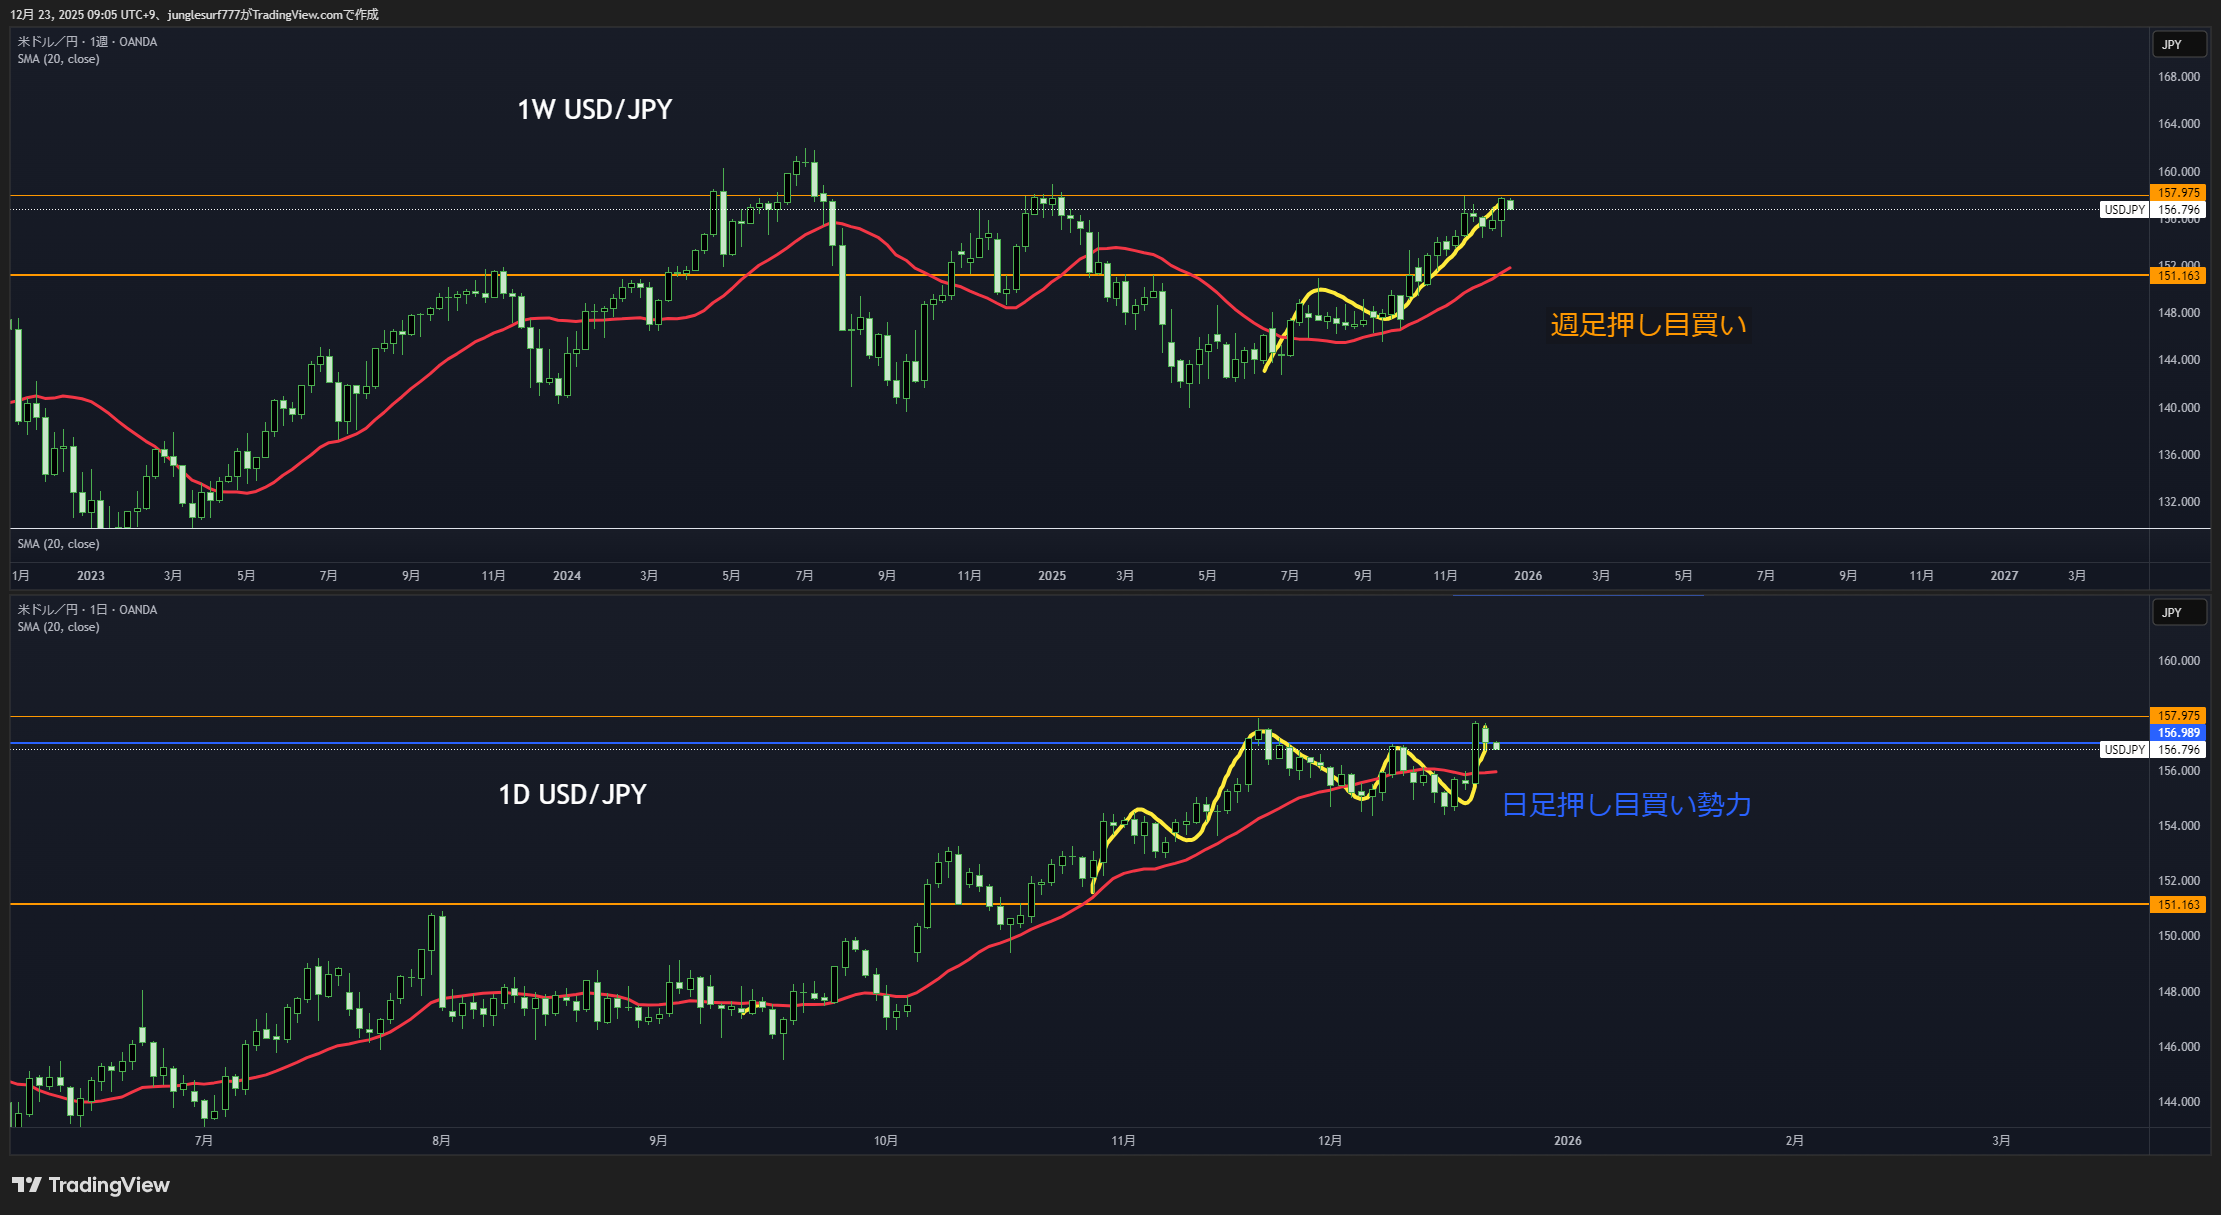Open the JPY currency selector on weekly chart
This screenshot has width=2221, height=1215.
click(2178, 45)
